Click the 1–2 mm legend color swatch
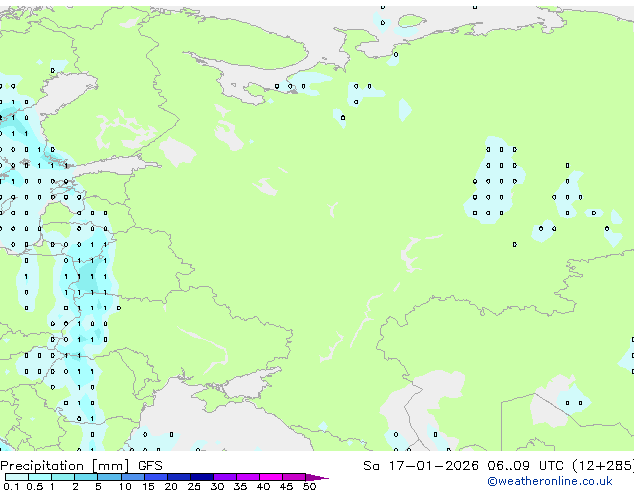The width and height of the screenshot is (634, 490). pos(63,477)
